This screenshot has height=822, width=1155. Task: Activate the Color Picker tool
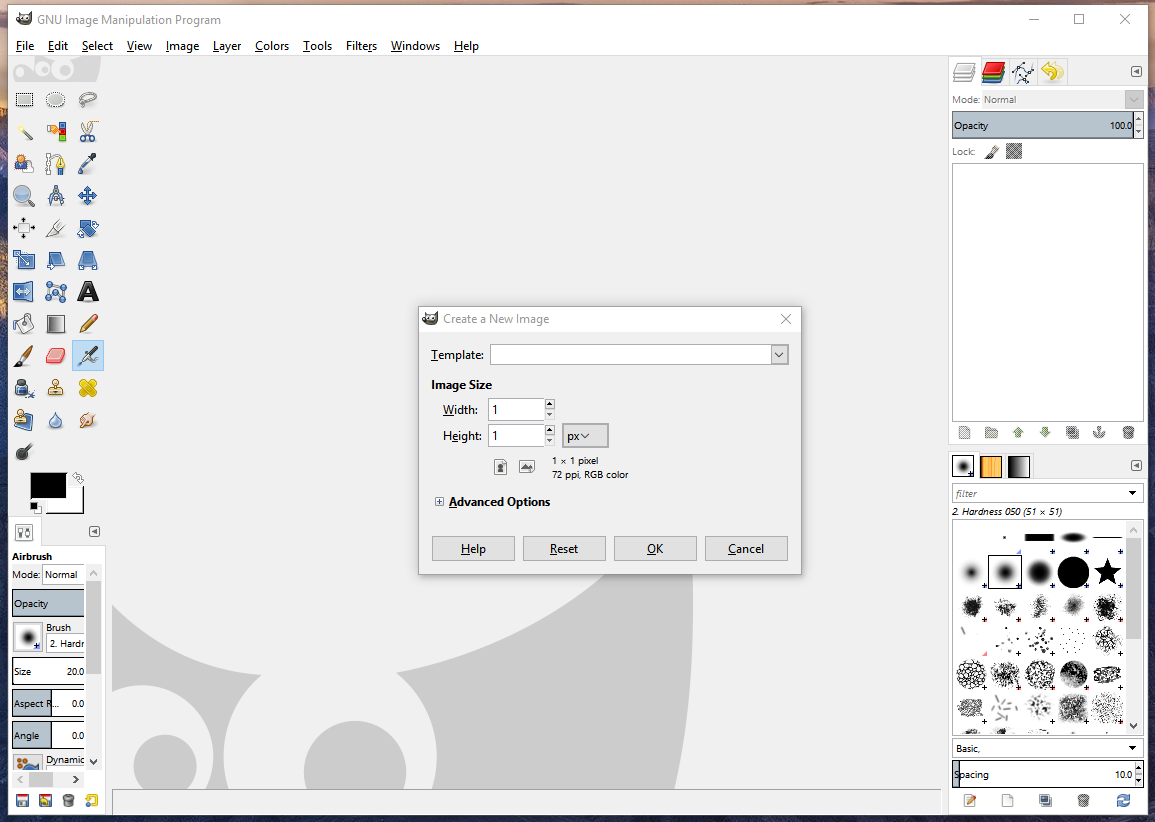(x=88, y=163)
